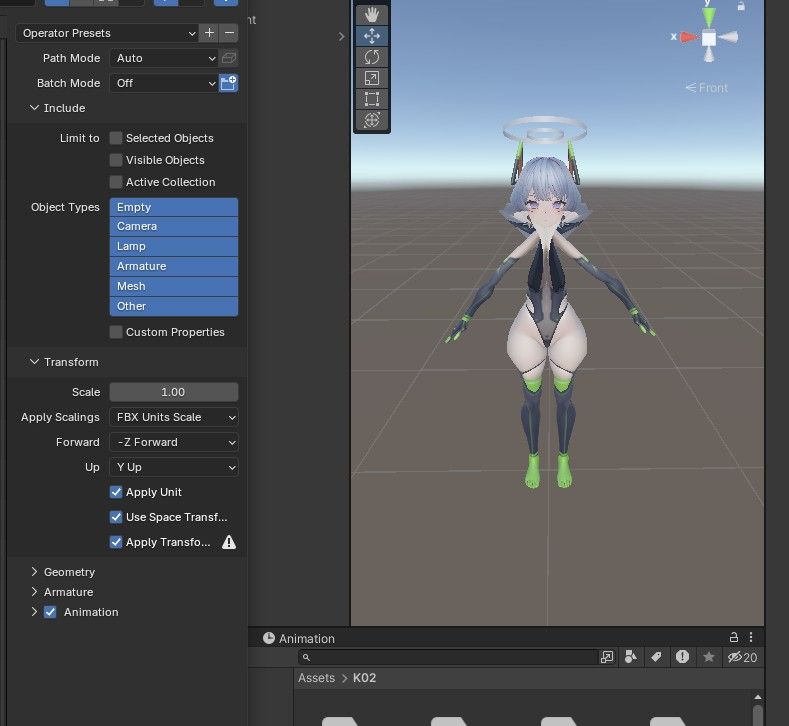
Task: Toggle batch own directory icon beside Batch Mode
Action: click(x=229, y=83)
